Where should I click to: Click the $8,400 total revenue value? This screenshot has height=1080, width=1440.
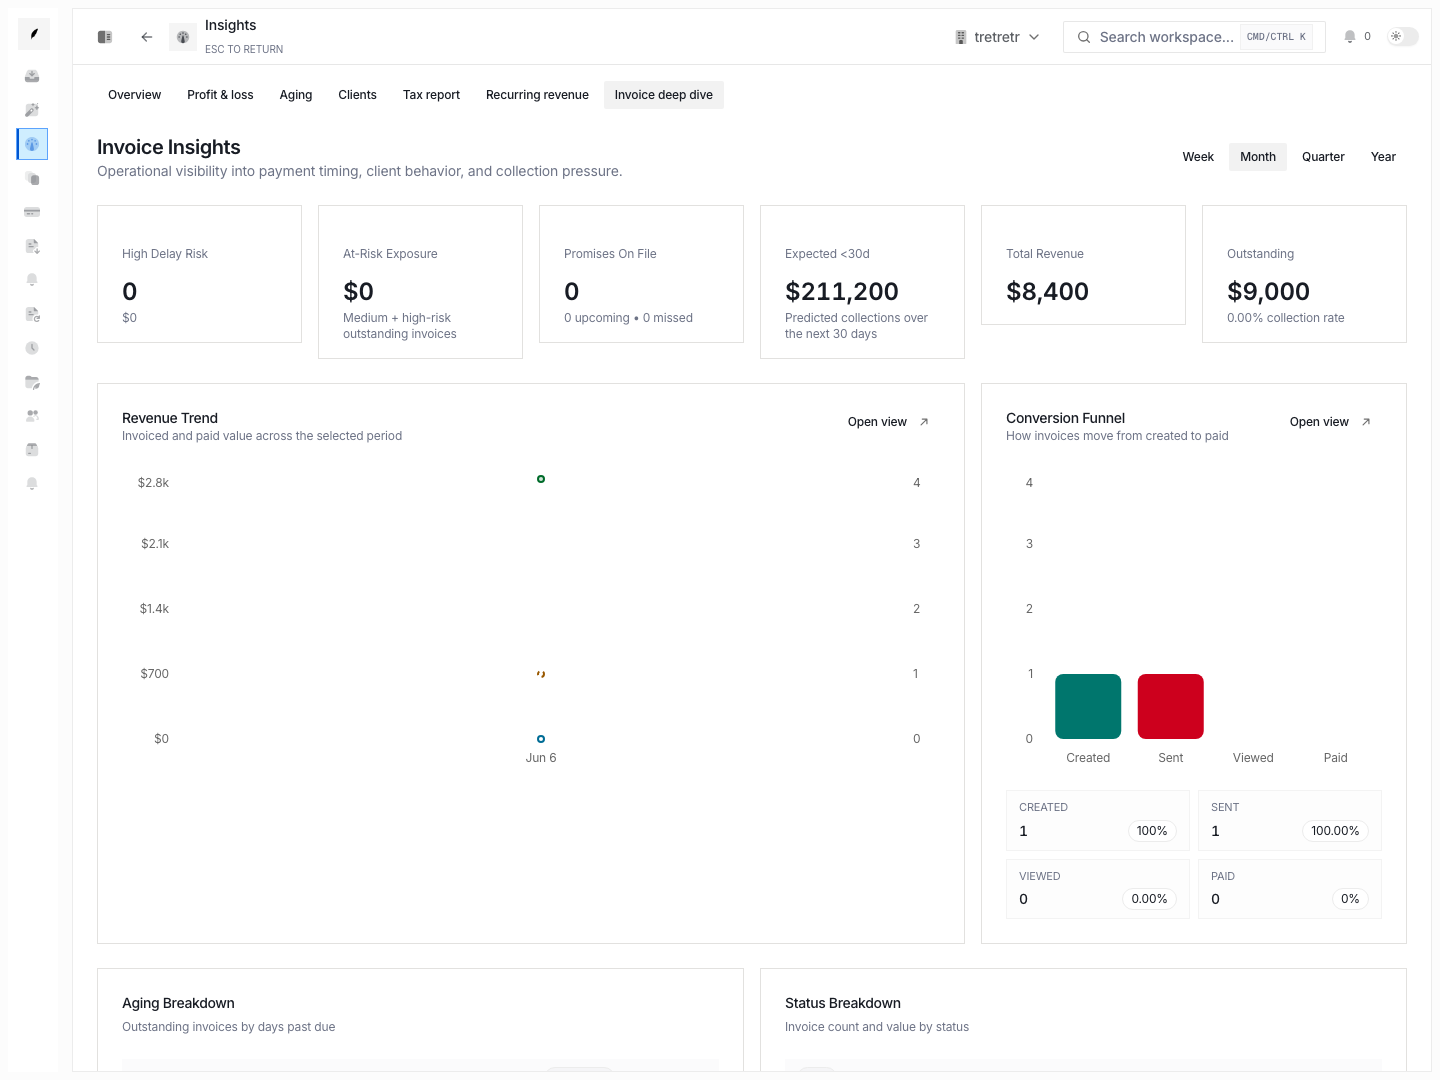pyautogui.click(x=1047, y=291)
